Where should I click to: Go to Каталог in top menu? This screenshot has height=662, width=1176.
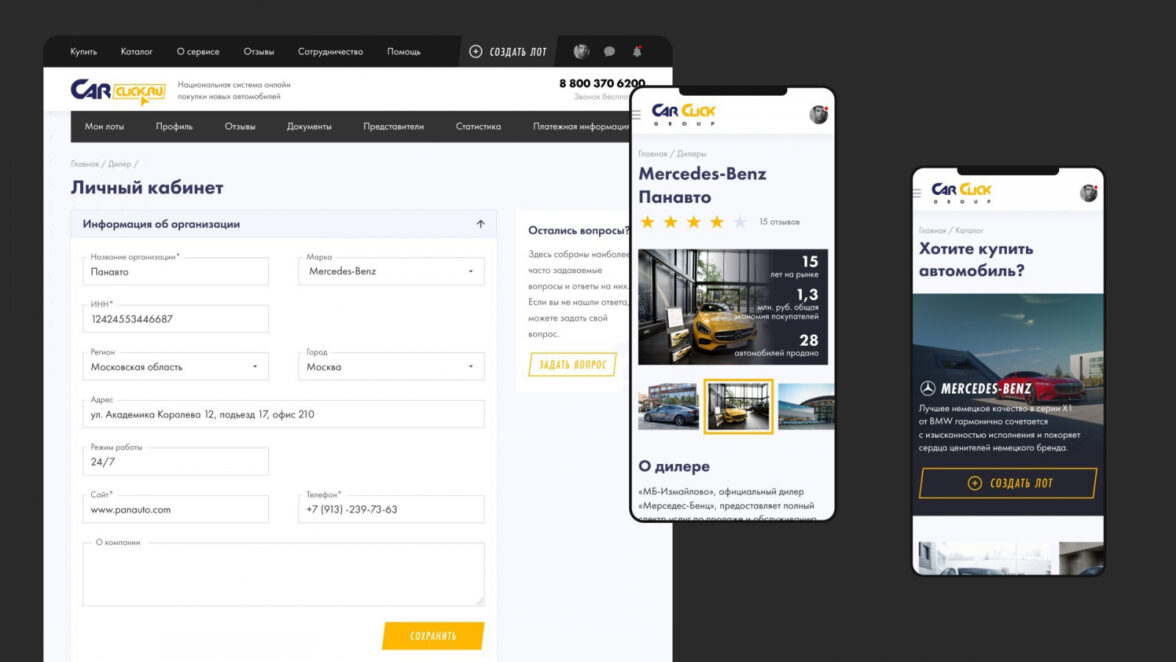tap(137, 52)
